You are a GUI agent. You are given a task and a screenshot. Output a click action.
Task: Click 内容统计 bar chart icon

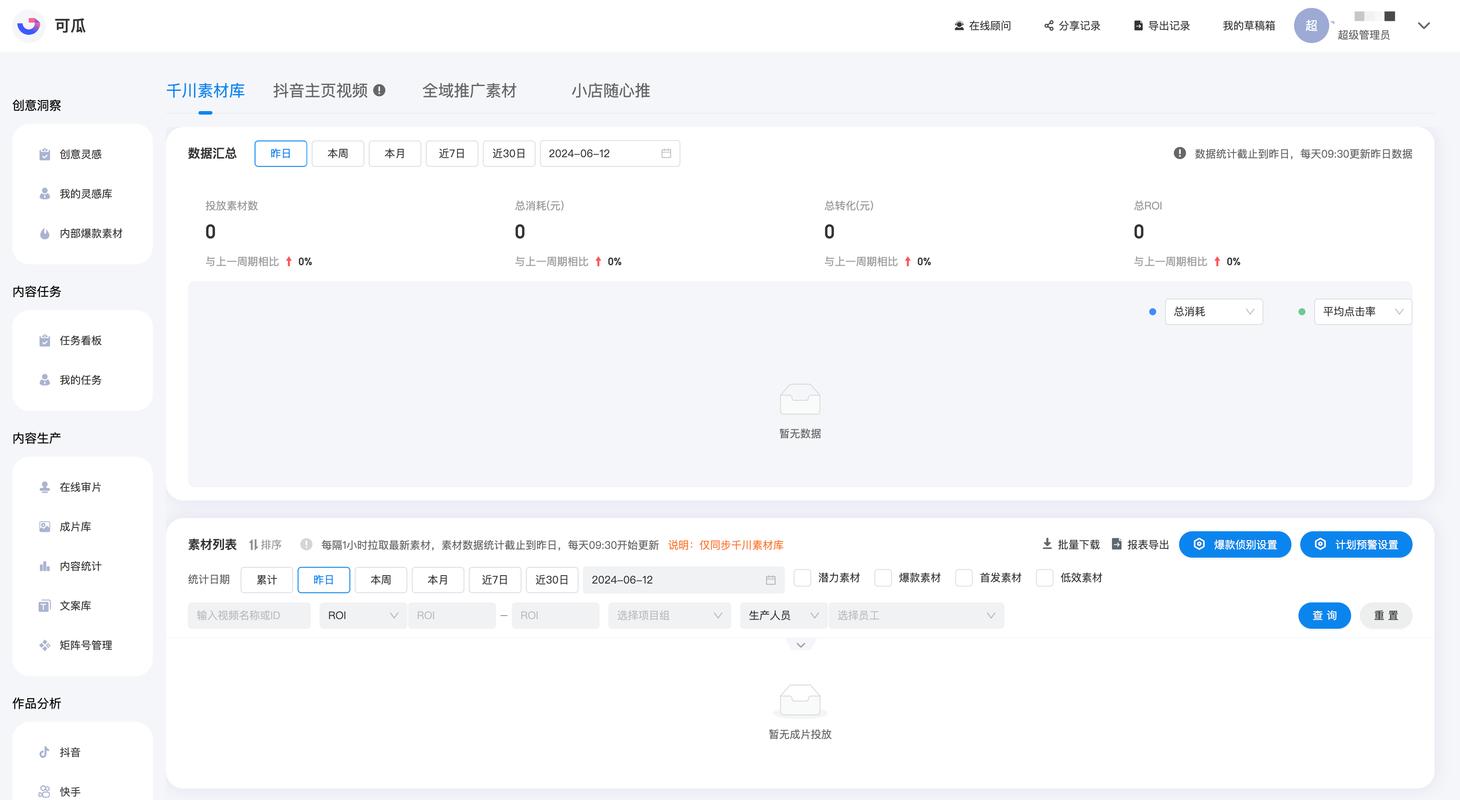point(45,566)
